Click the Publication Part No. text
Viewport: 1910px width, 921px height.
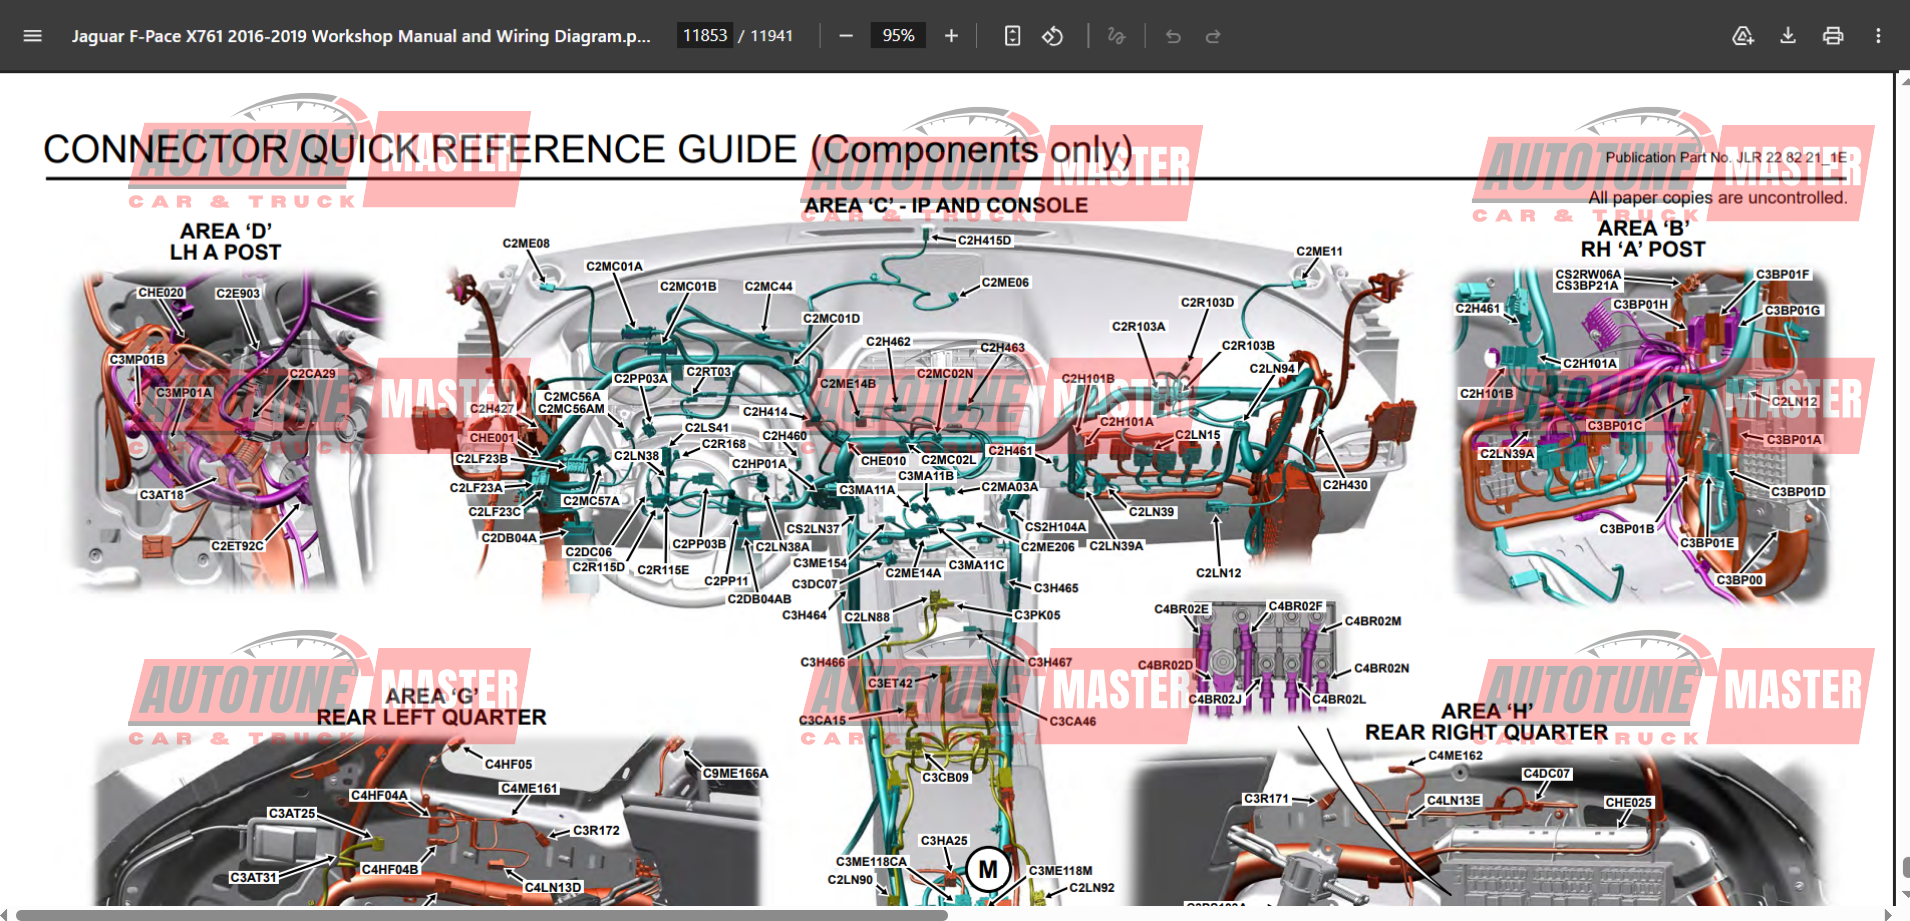click(1726, 157)
